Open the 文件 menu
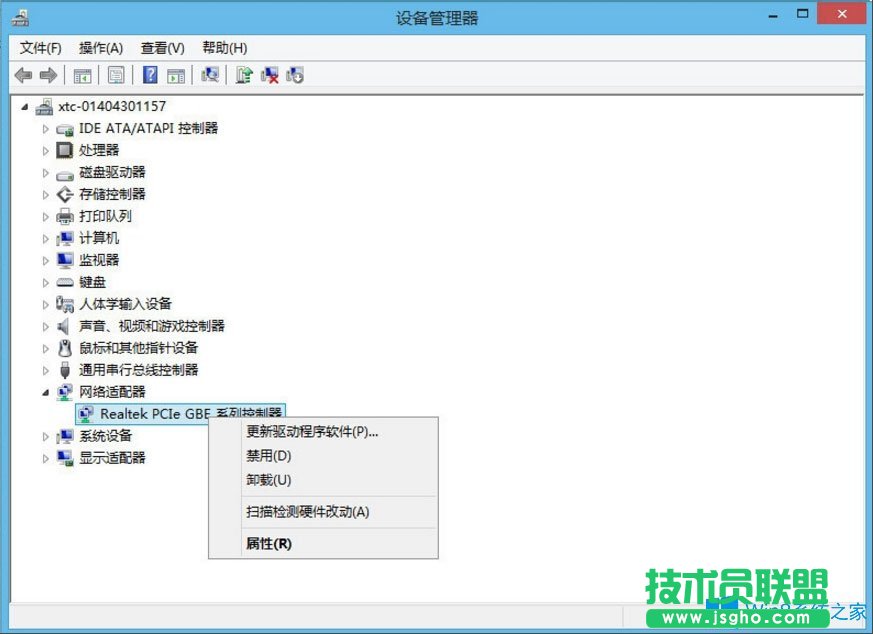This screenshot has height=634, width=873. (x=38, y=47)
